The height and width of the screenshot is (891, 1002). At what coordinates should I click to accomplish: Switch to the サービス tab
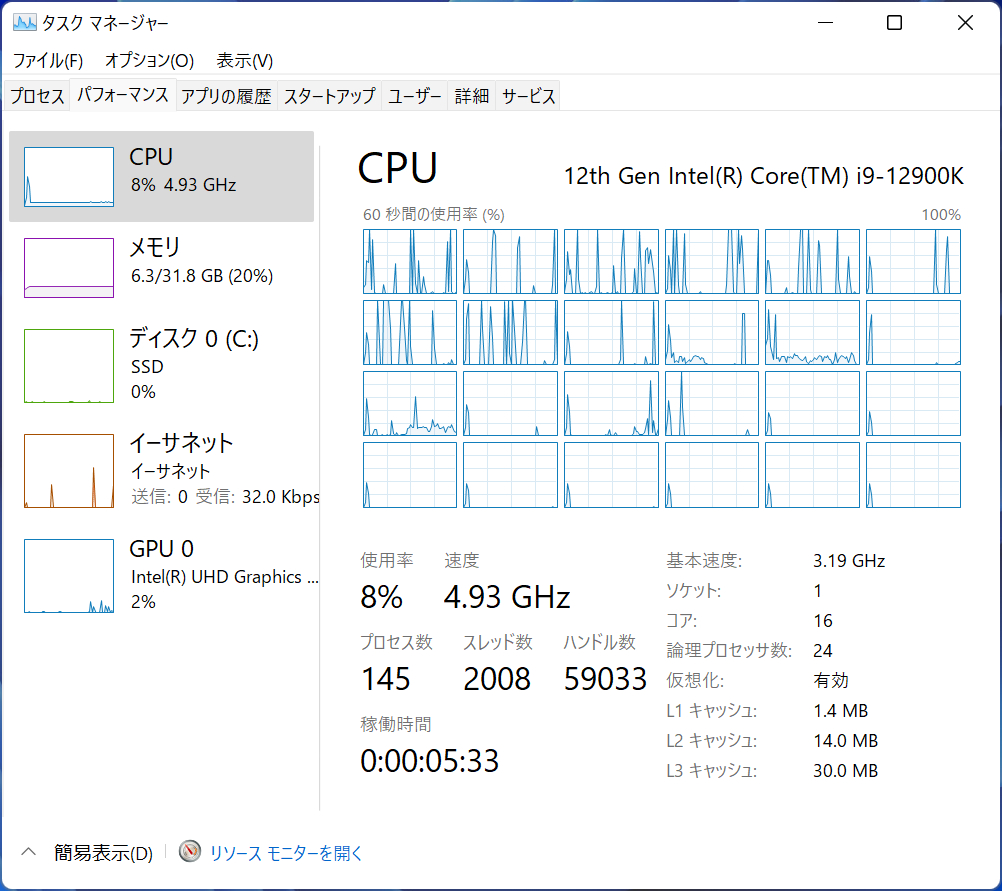tap(528, 96)
